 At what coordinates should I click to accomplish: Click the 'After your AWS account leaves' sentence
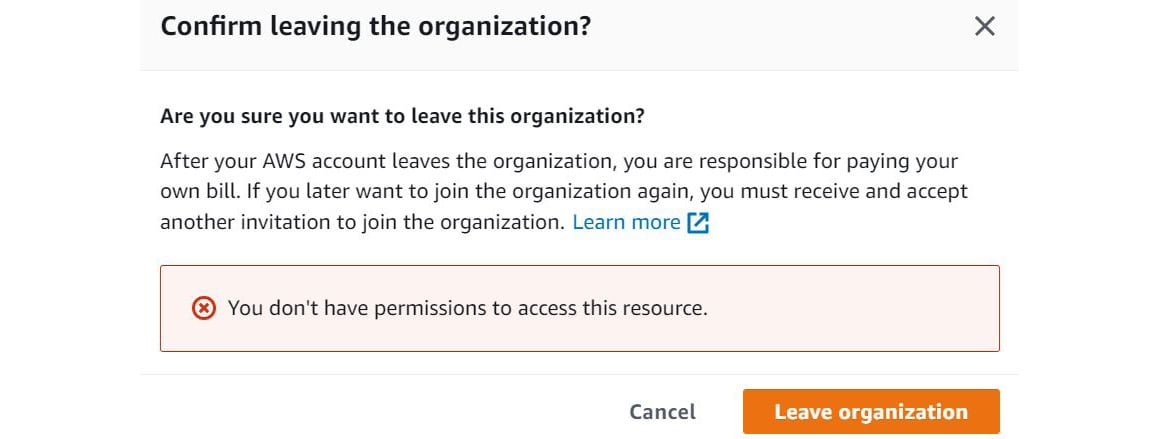click(x=559, y=162)
